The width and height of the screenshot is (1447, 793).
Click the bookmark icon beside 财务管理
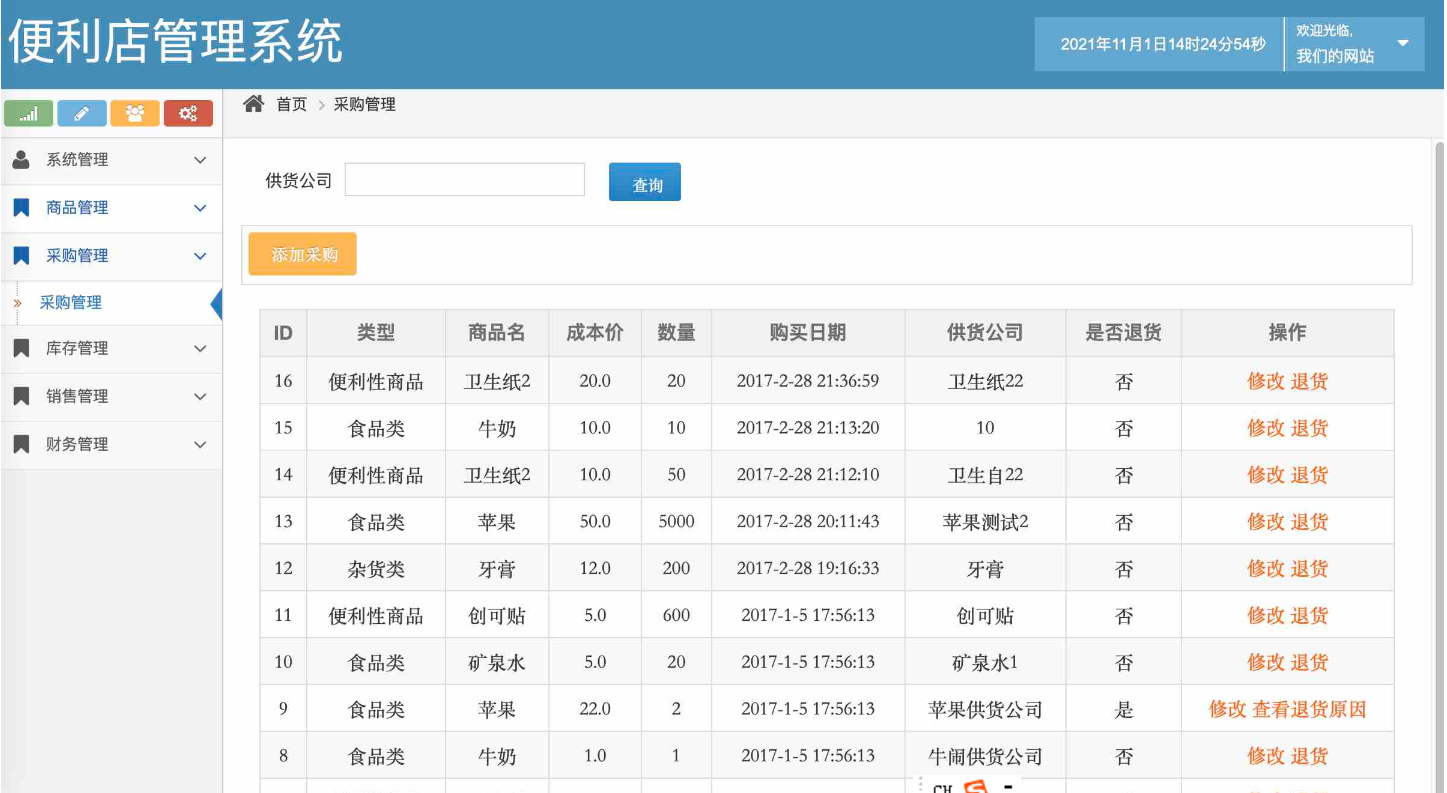point(21,444)
